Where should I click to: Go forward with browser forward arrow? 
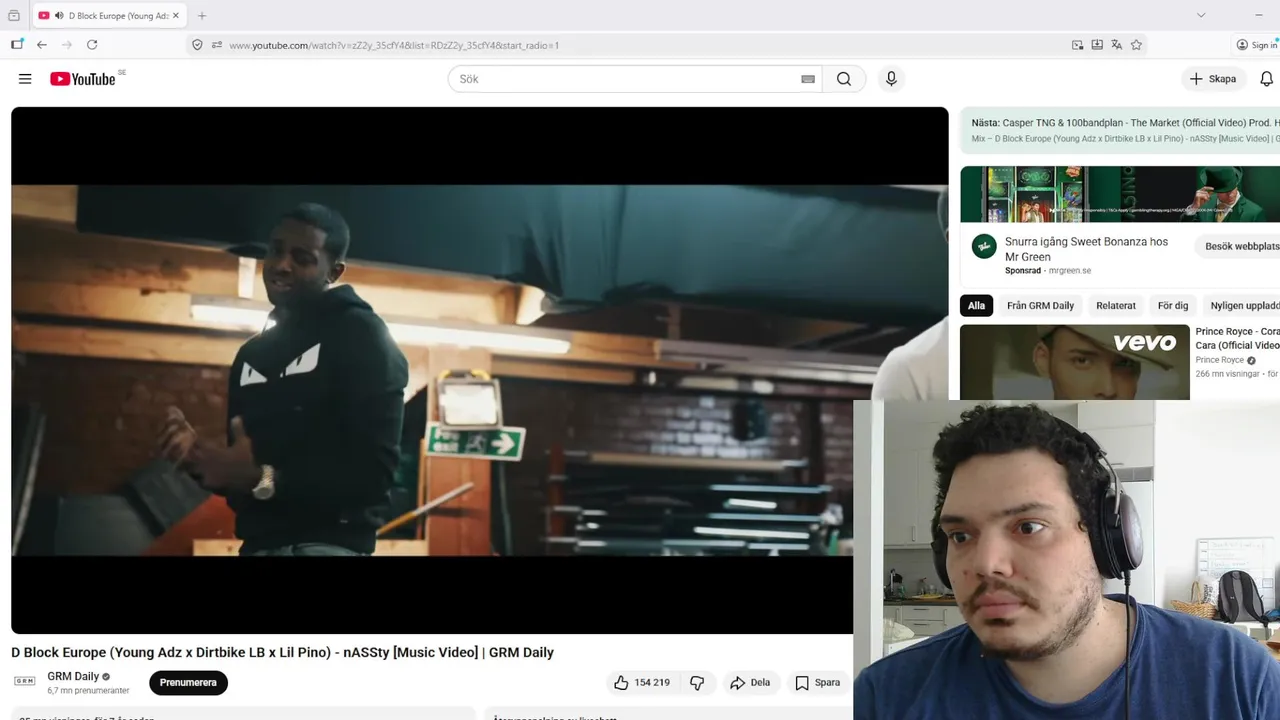point(67,45)
